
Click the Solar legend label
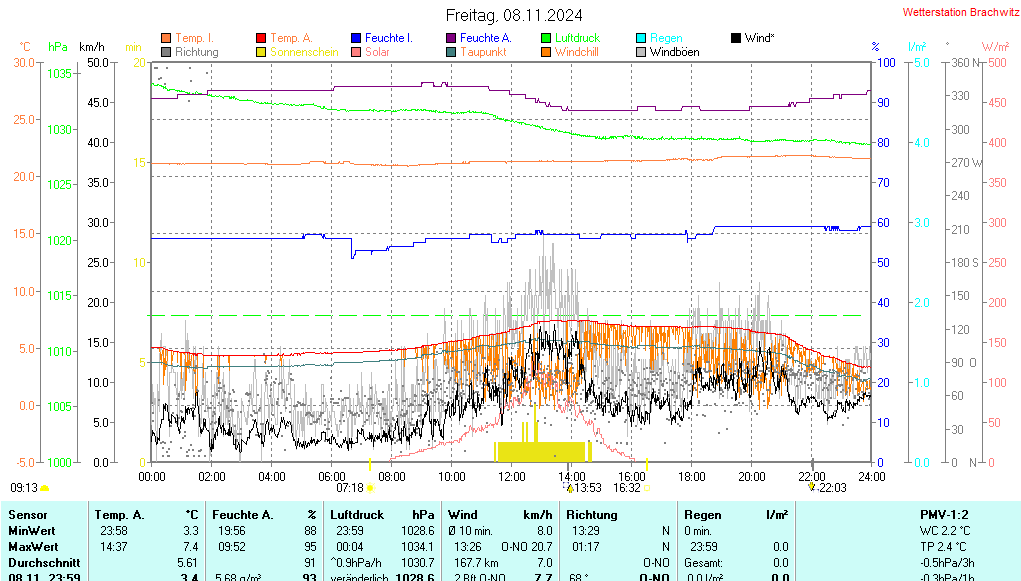[x=377, y=52]
